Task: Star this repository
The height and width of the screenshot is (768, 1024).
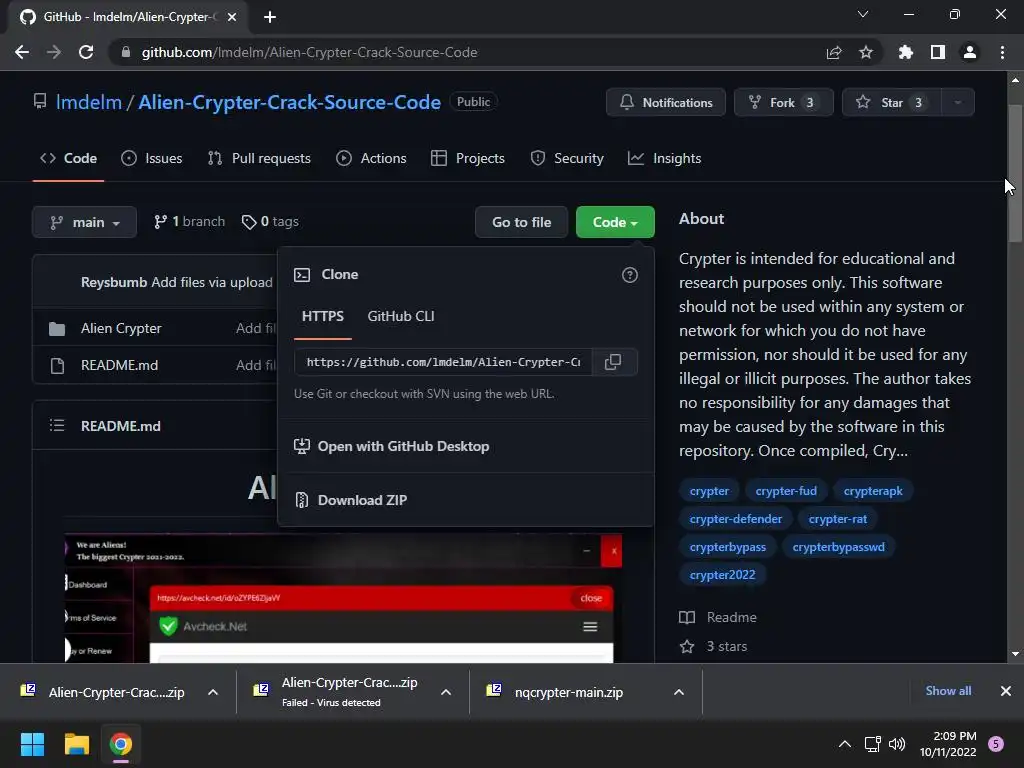Action: (x=892, y=103)
